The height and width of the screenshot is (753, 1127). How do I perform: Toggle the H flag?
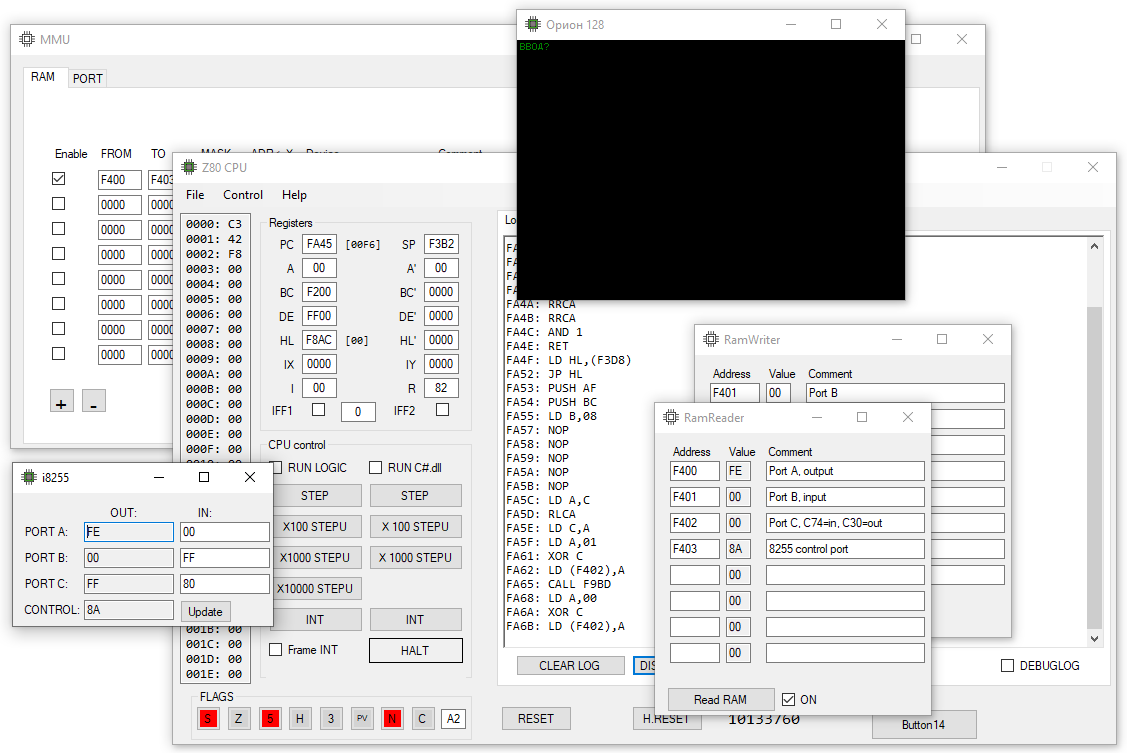tap(300, 719)
